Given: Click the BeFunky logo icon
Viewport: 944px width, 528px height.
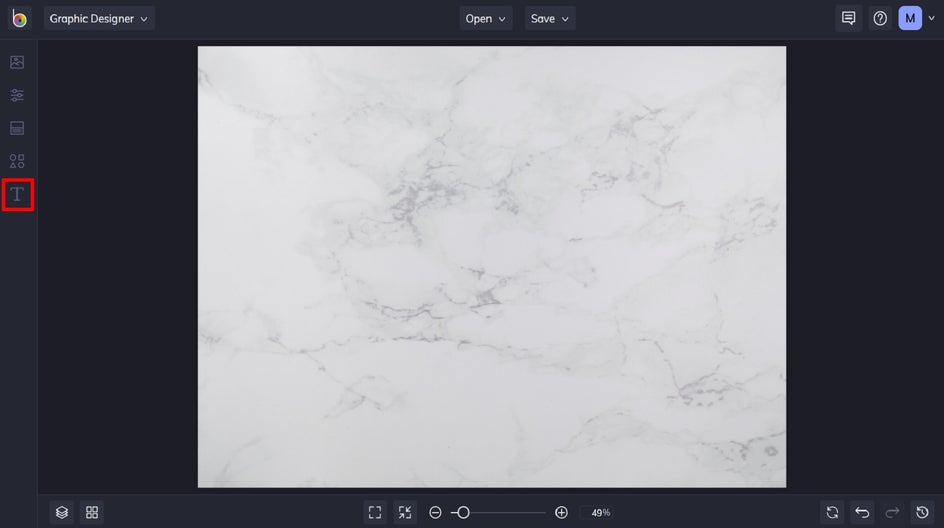Looking at the screenshot, I should click(19, 18).
